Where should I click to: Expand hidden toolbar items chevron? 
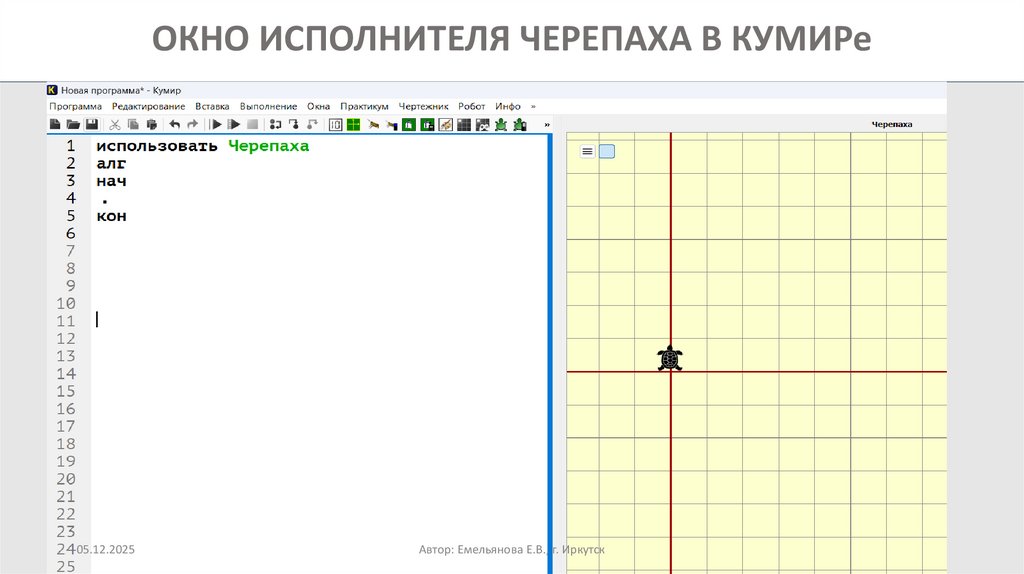[547, 125]
